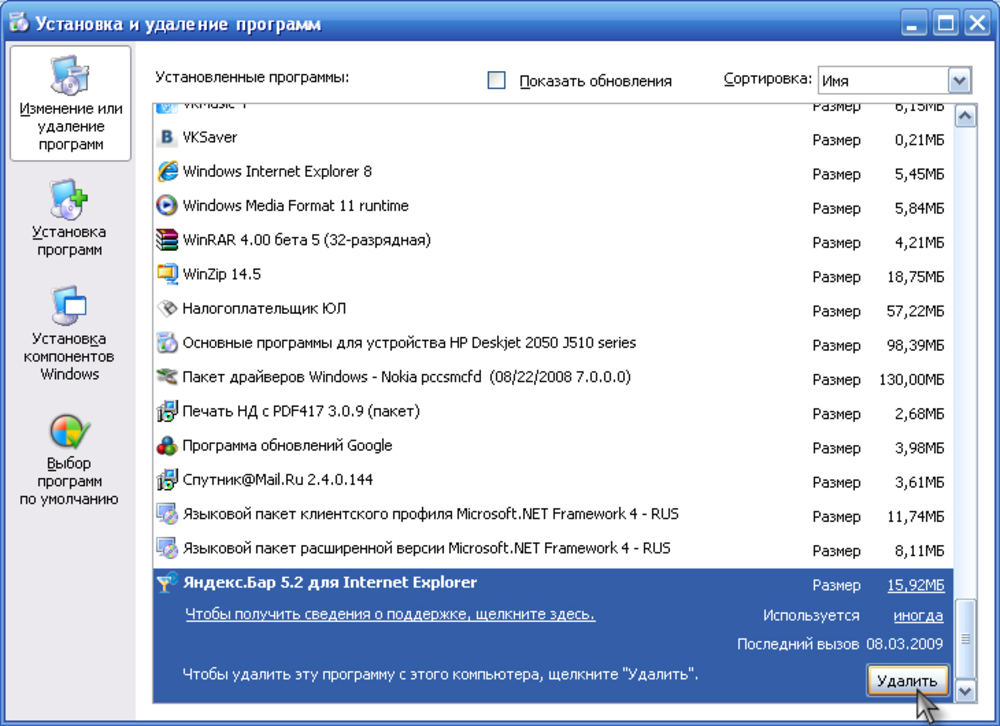Click the program list scrollbar thumb
The height and width of the screenshot is (726, 1000).
coord(965,638)
